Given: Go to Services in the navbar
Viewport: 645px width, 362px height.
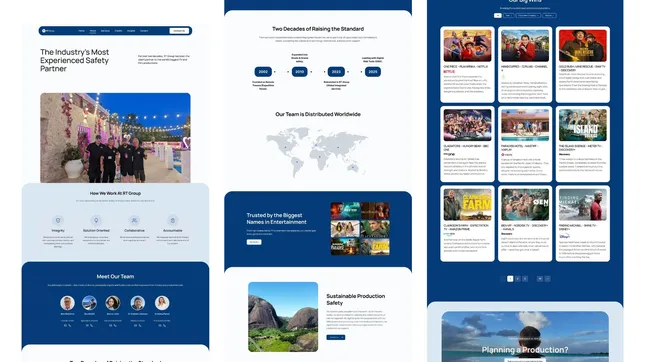Looking at the screenshot, I should tap(105, 31).
